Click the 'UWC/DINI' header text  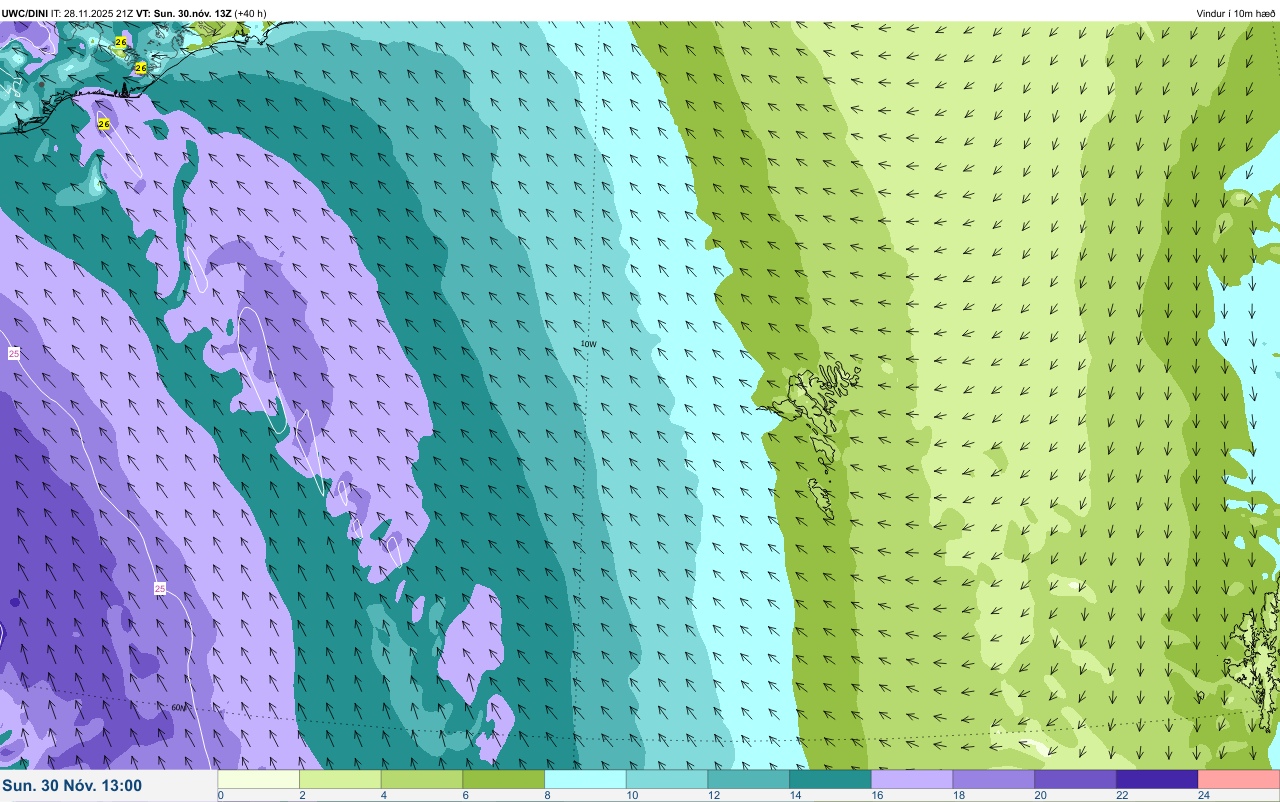point(25,13)
